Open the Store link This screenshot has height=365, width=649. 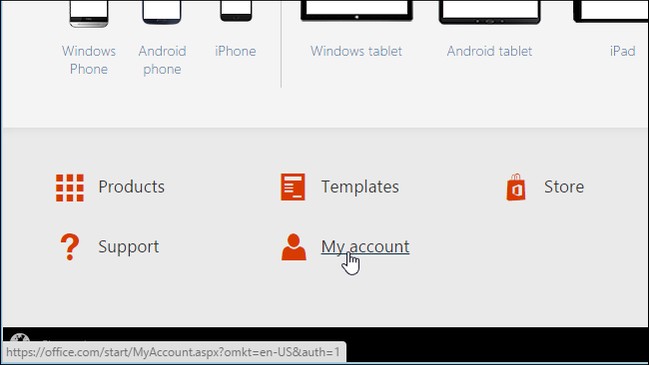coord(564,187)
